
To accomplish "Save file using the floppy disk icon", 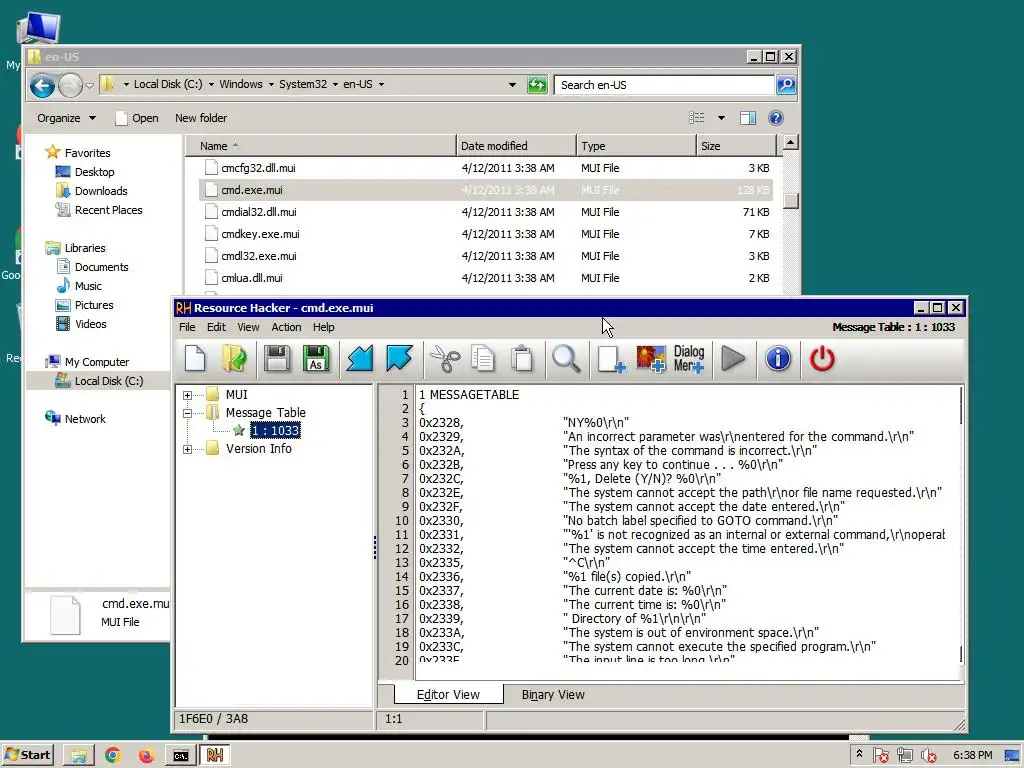I will click(277, 359).
